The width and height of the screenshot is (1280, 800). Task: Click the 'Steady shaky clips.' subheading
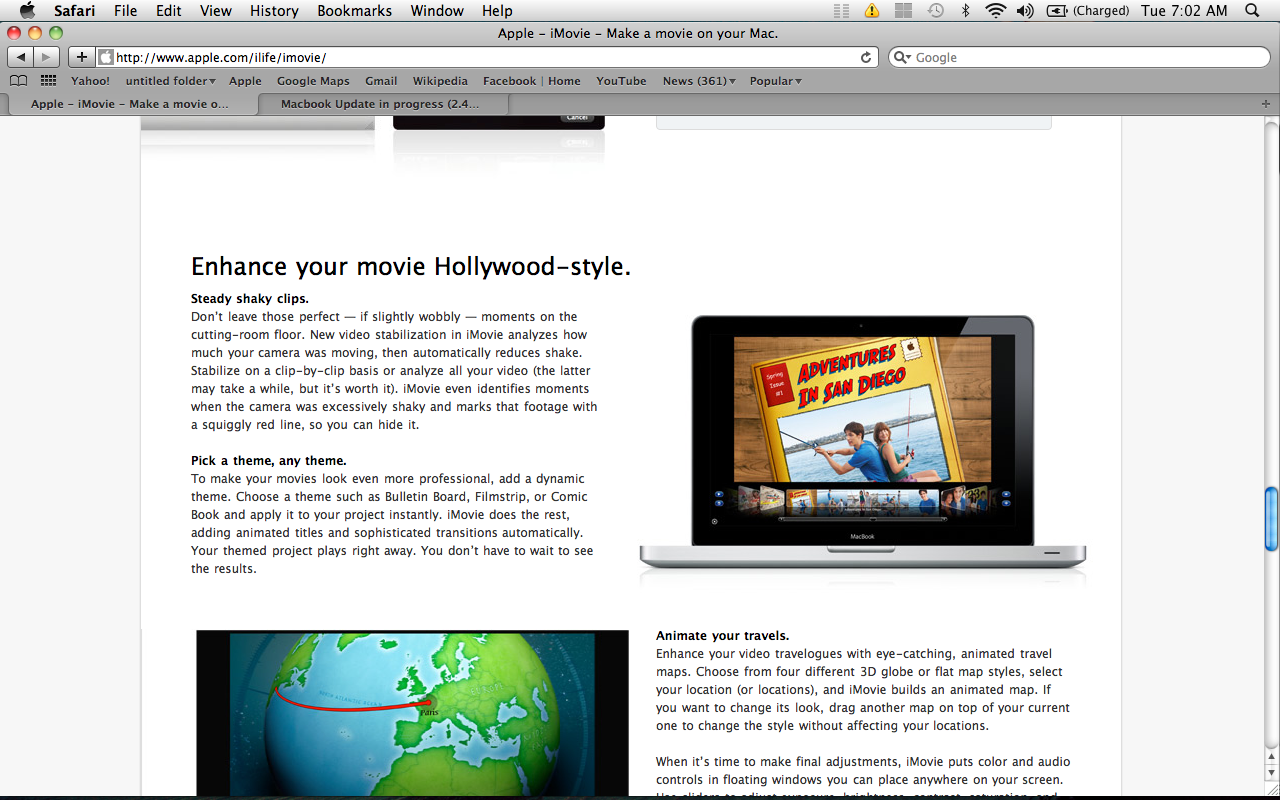(250, 299)
